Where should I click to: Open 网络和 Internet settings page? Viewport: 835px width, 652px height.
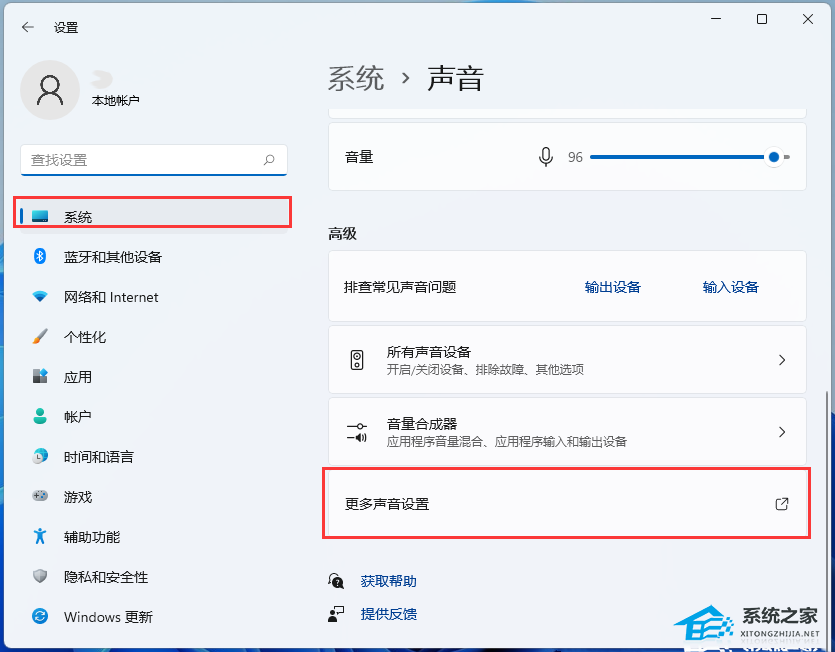coord(153,297)
